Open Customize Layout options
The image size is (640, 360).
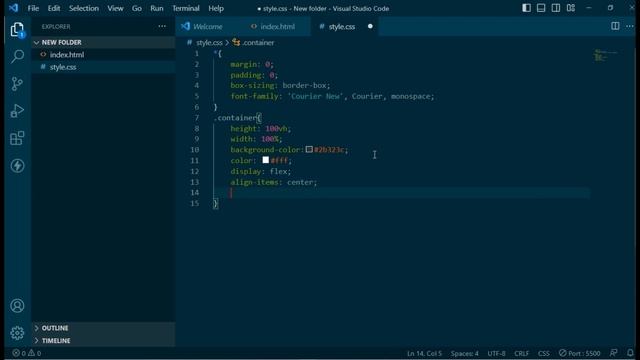coord(571,8)
